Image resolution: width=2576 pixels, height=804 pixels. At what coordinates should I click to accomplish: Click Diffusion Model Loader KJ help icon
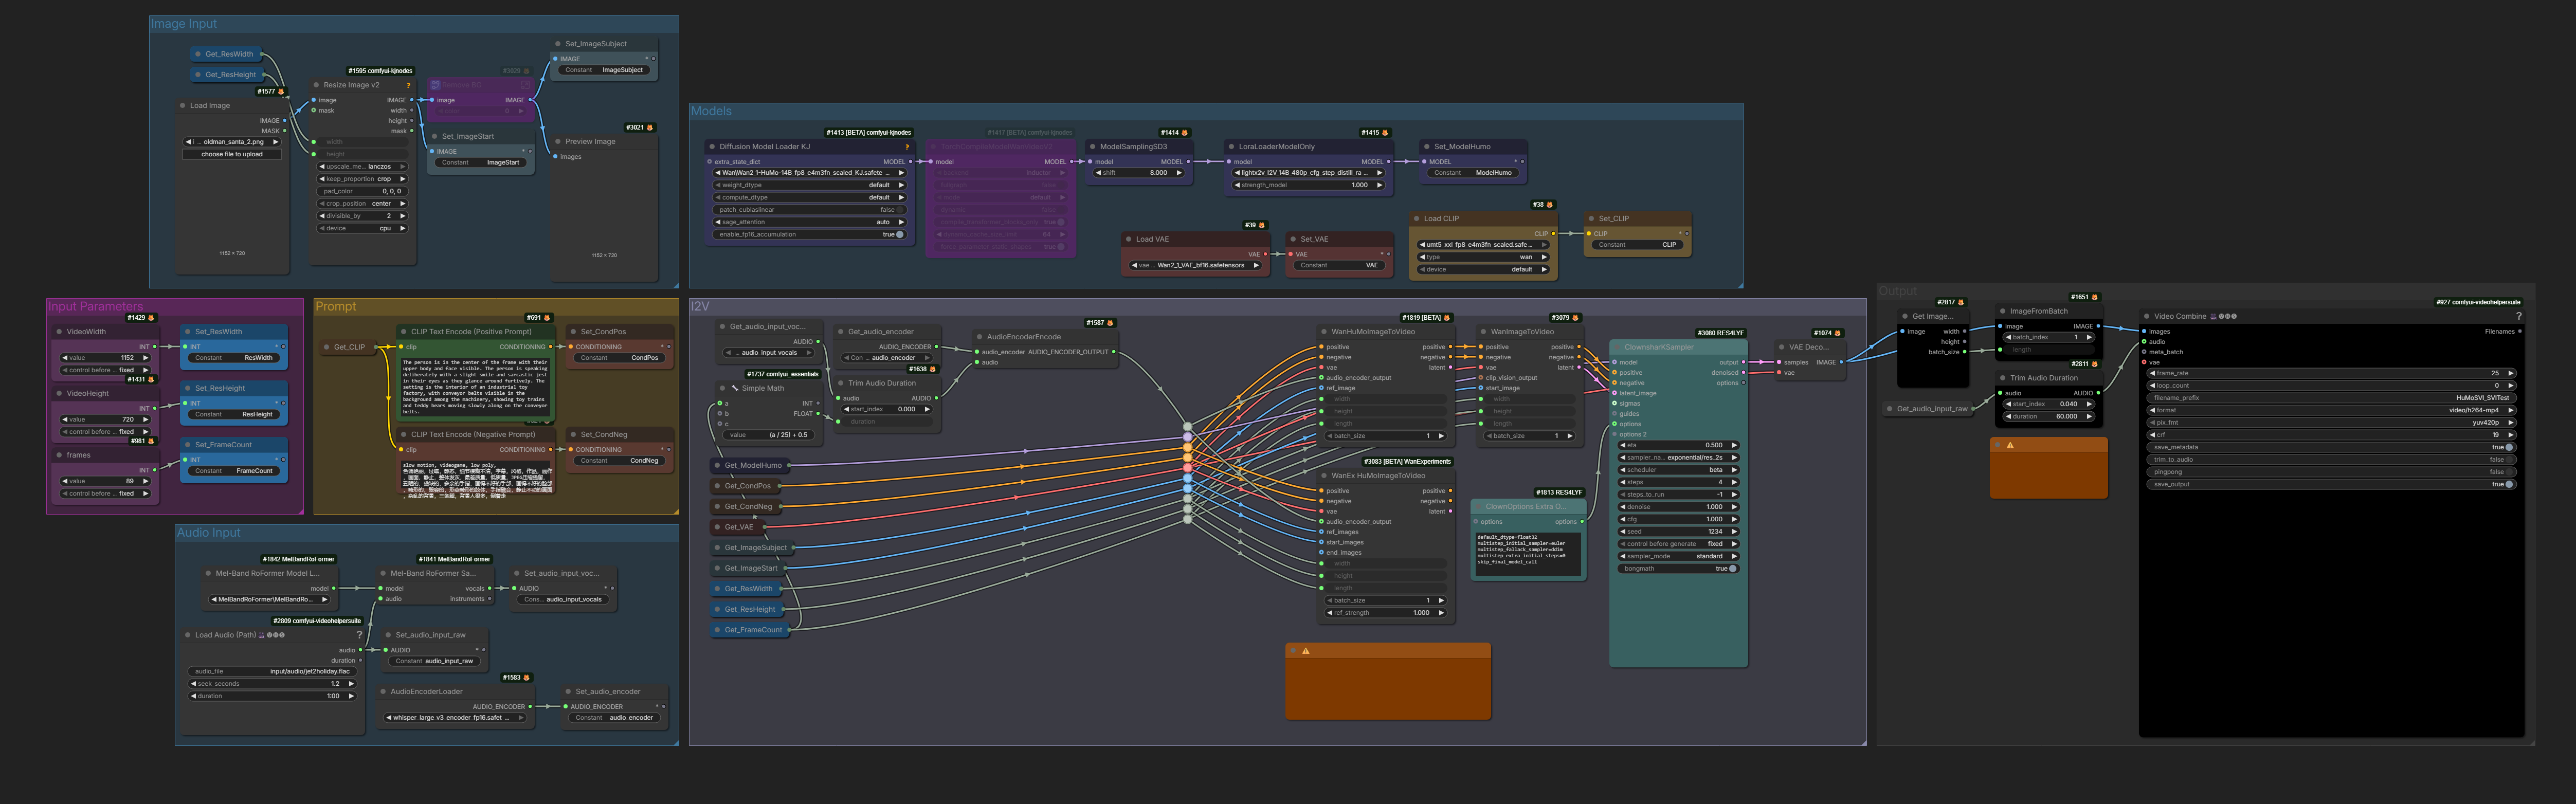[906, 147]
